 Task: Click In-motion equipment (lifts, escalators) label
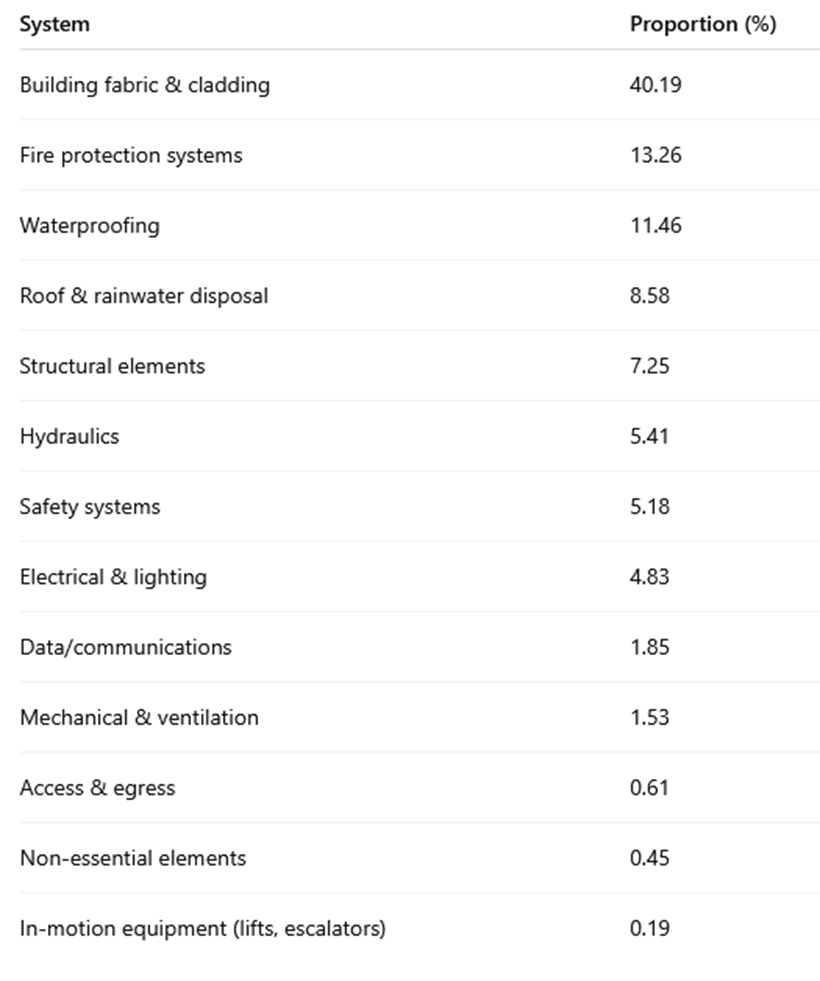click(x=203, y=928)
